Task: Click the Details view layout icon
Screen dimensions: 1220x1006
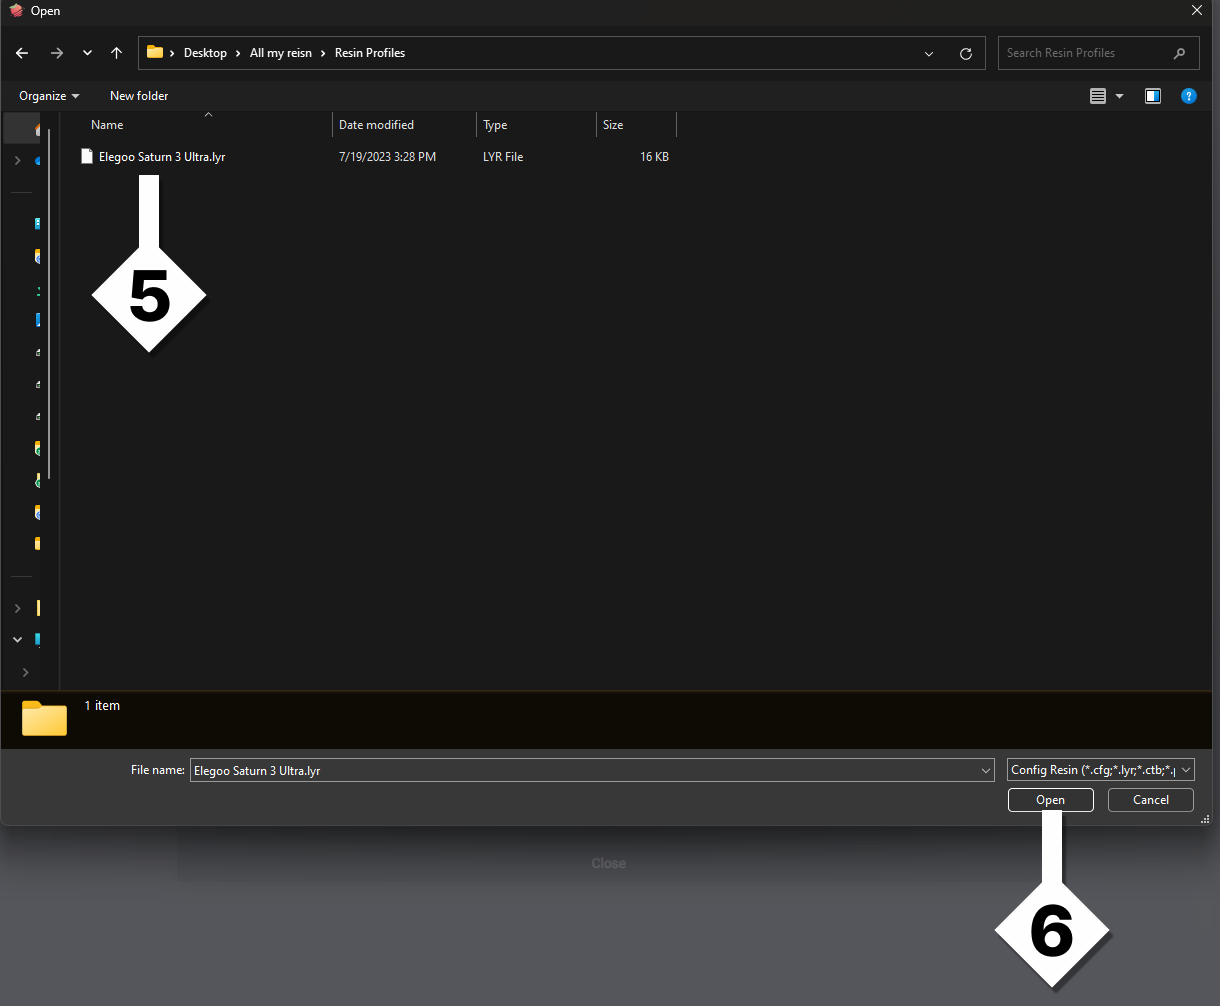Action: tap(1099, 95)
